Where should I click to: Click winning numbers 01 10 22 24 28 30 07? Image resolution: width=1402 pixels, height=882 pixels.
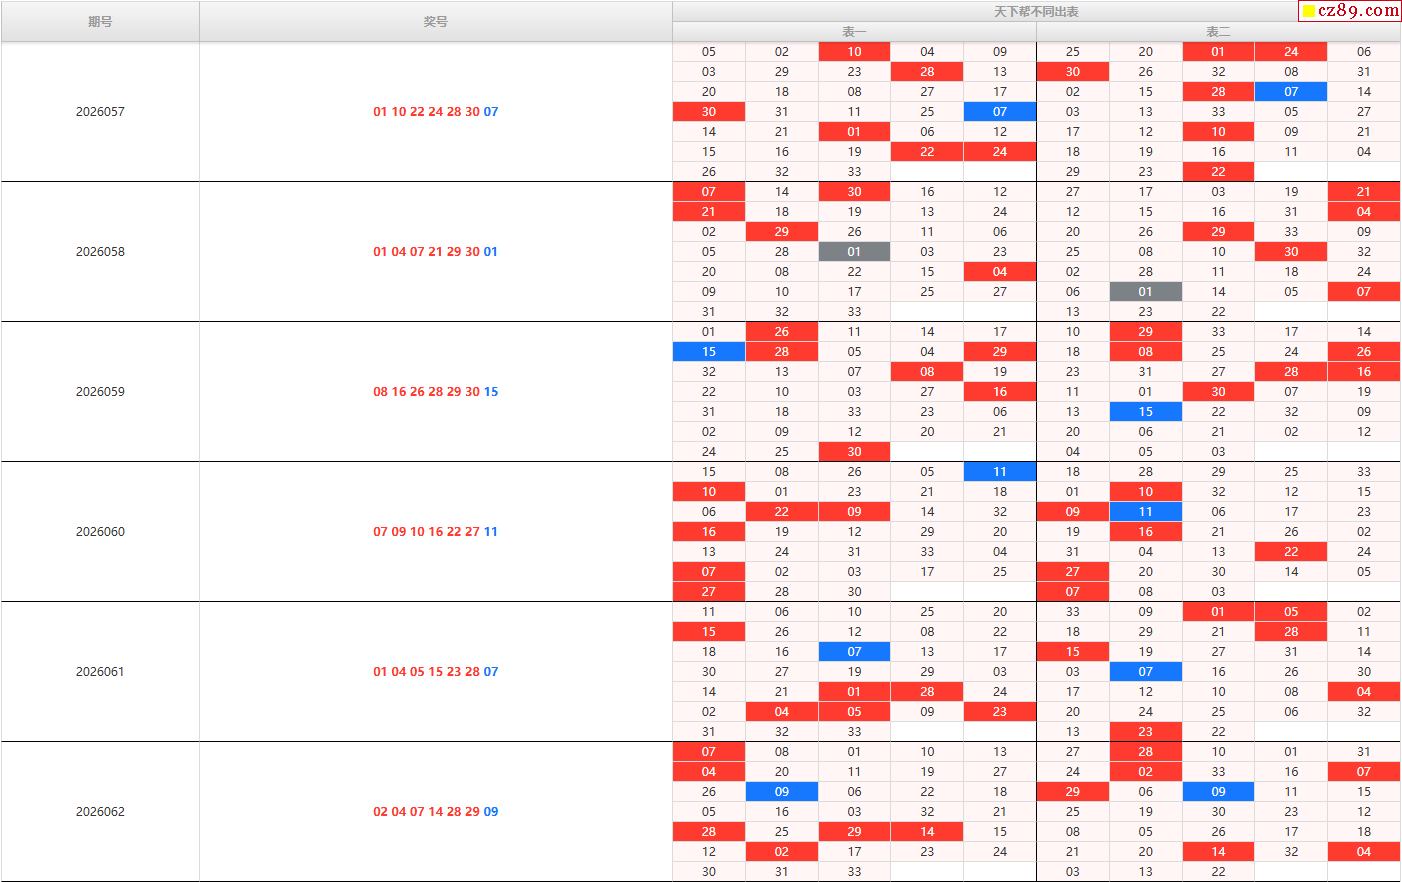(x=436, y=112)
